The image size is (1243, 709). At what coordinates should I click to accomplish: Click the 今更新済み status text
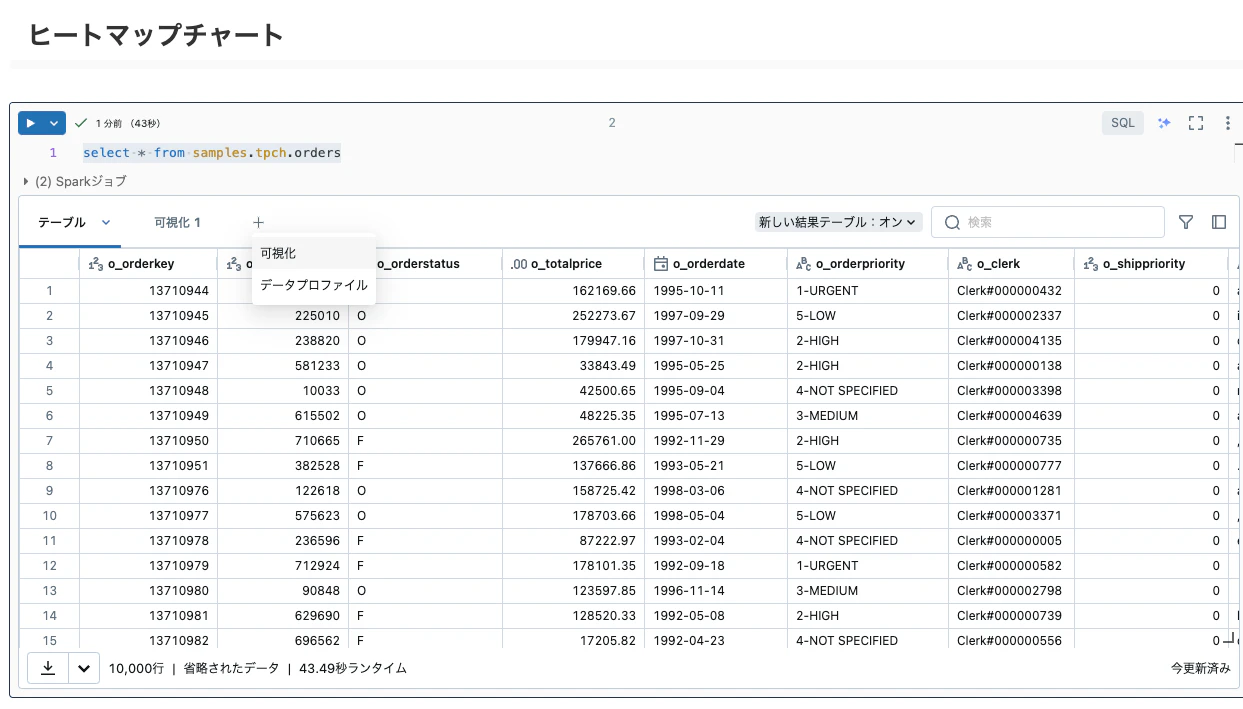[1201, 668]
